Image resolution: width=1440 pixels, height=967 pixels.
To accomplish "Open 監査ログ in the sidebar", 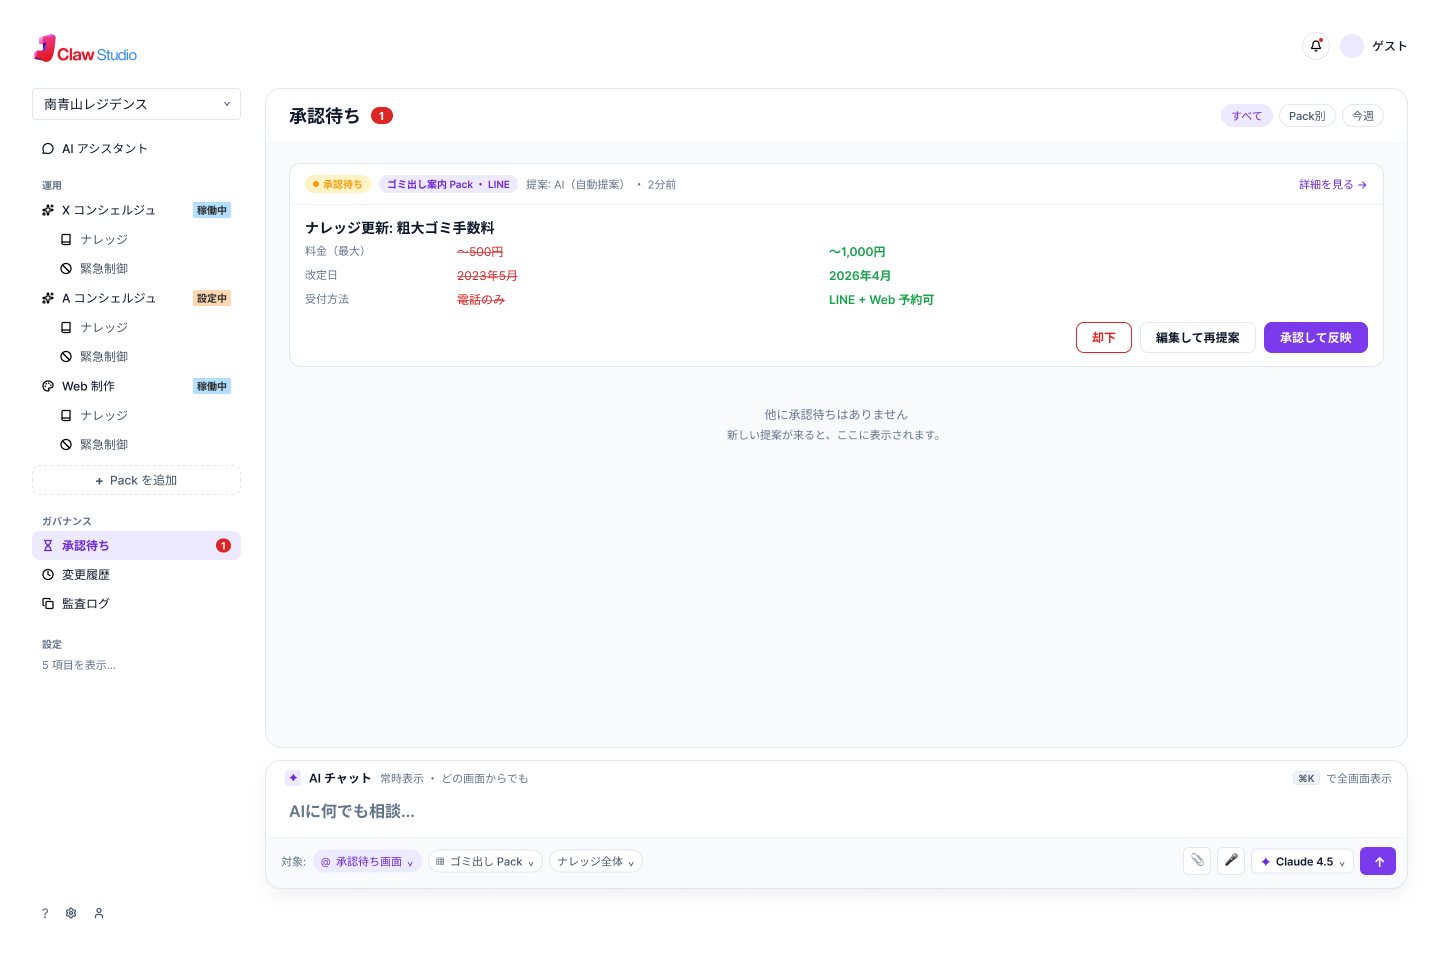I will point(136,604).
